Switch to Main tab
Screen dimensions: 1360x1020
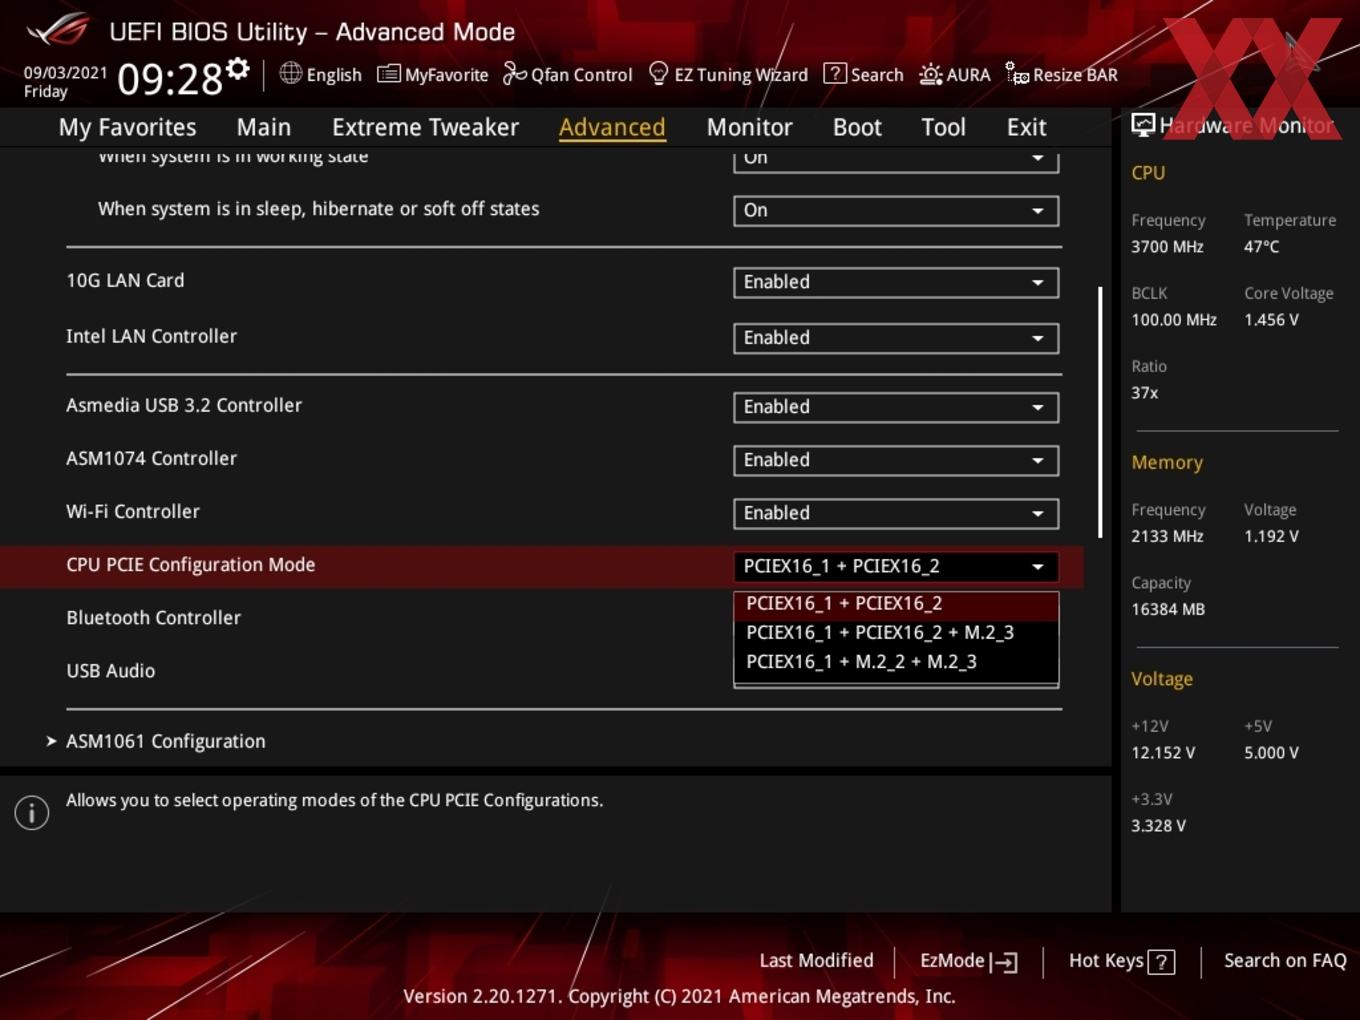click(x=264, y=127)
